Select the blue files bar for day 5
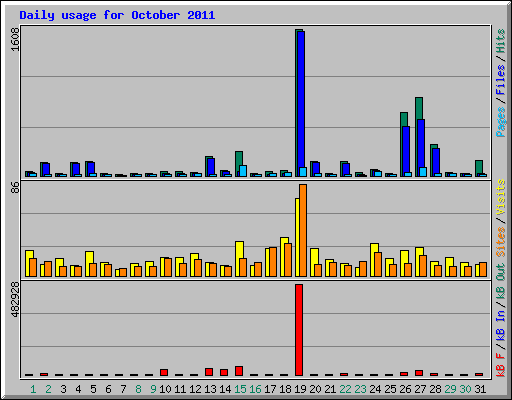This screenshot has height=400, width=512. 91,168
